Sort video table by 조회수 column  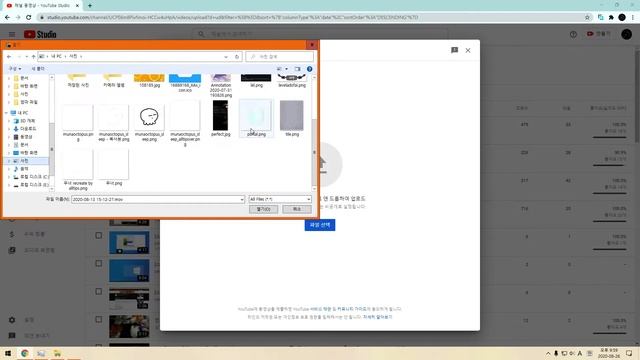[x=522, y=108]
